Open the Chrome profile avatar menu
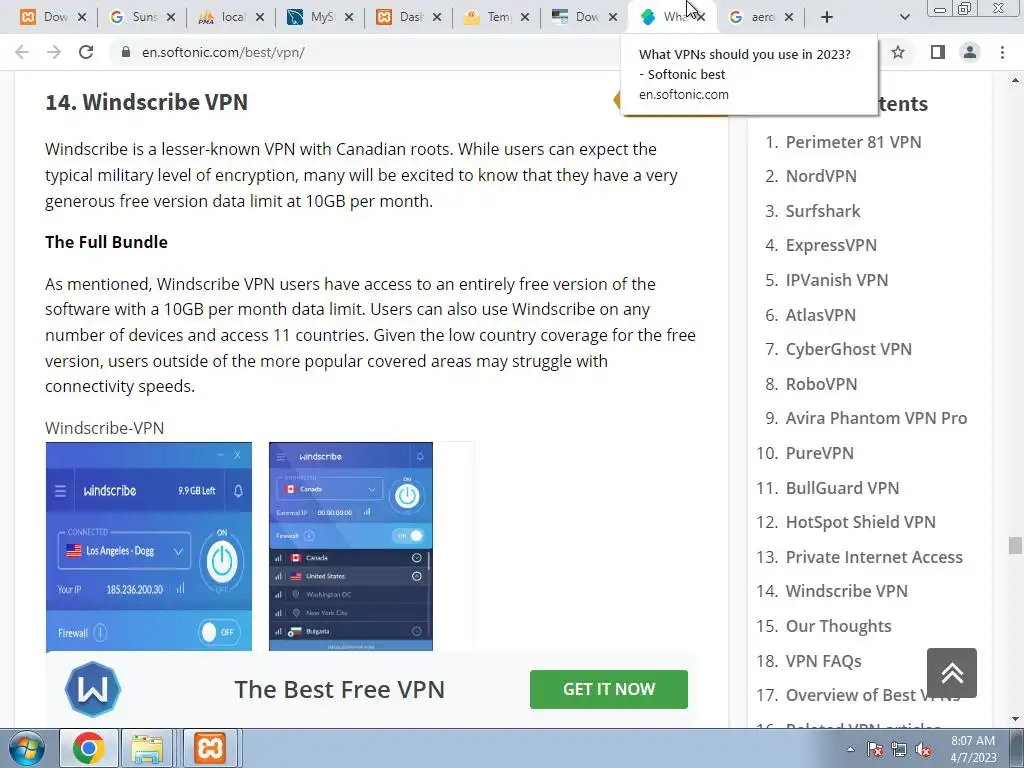 click(970, 52)
